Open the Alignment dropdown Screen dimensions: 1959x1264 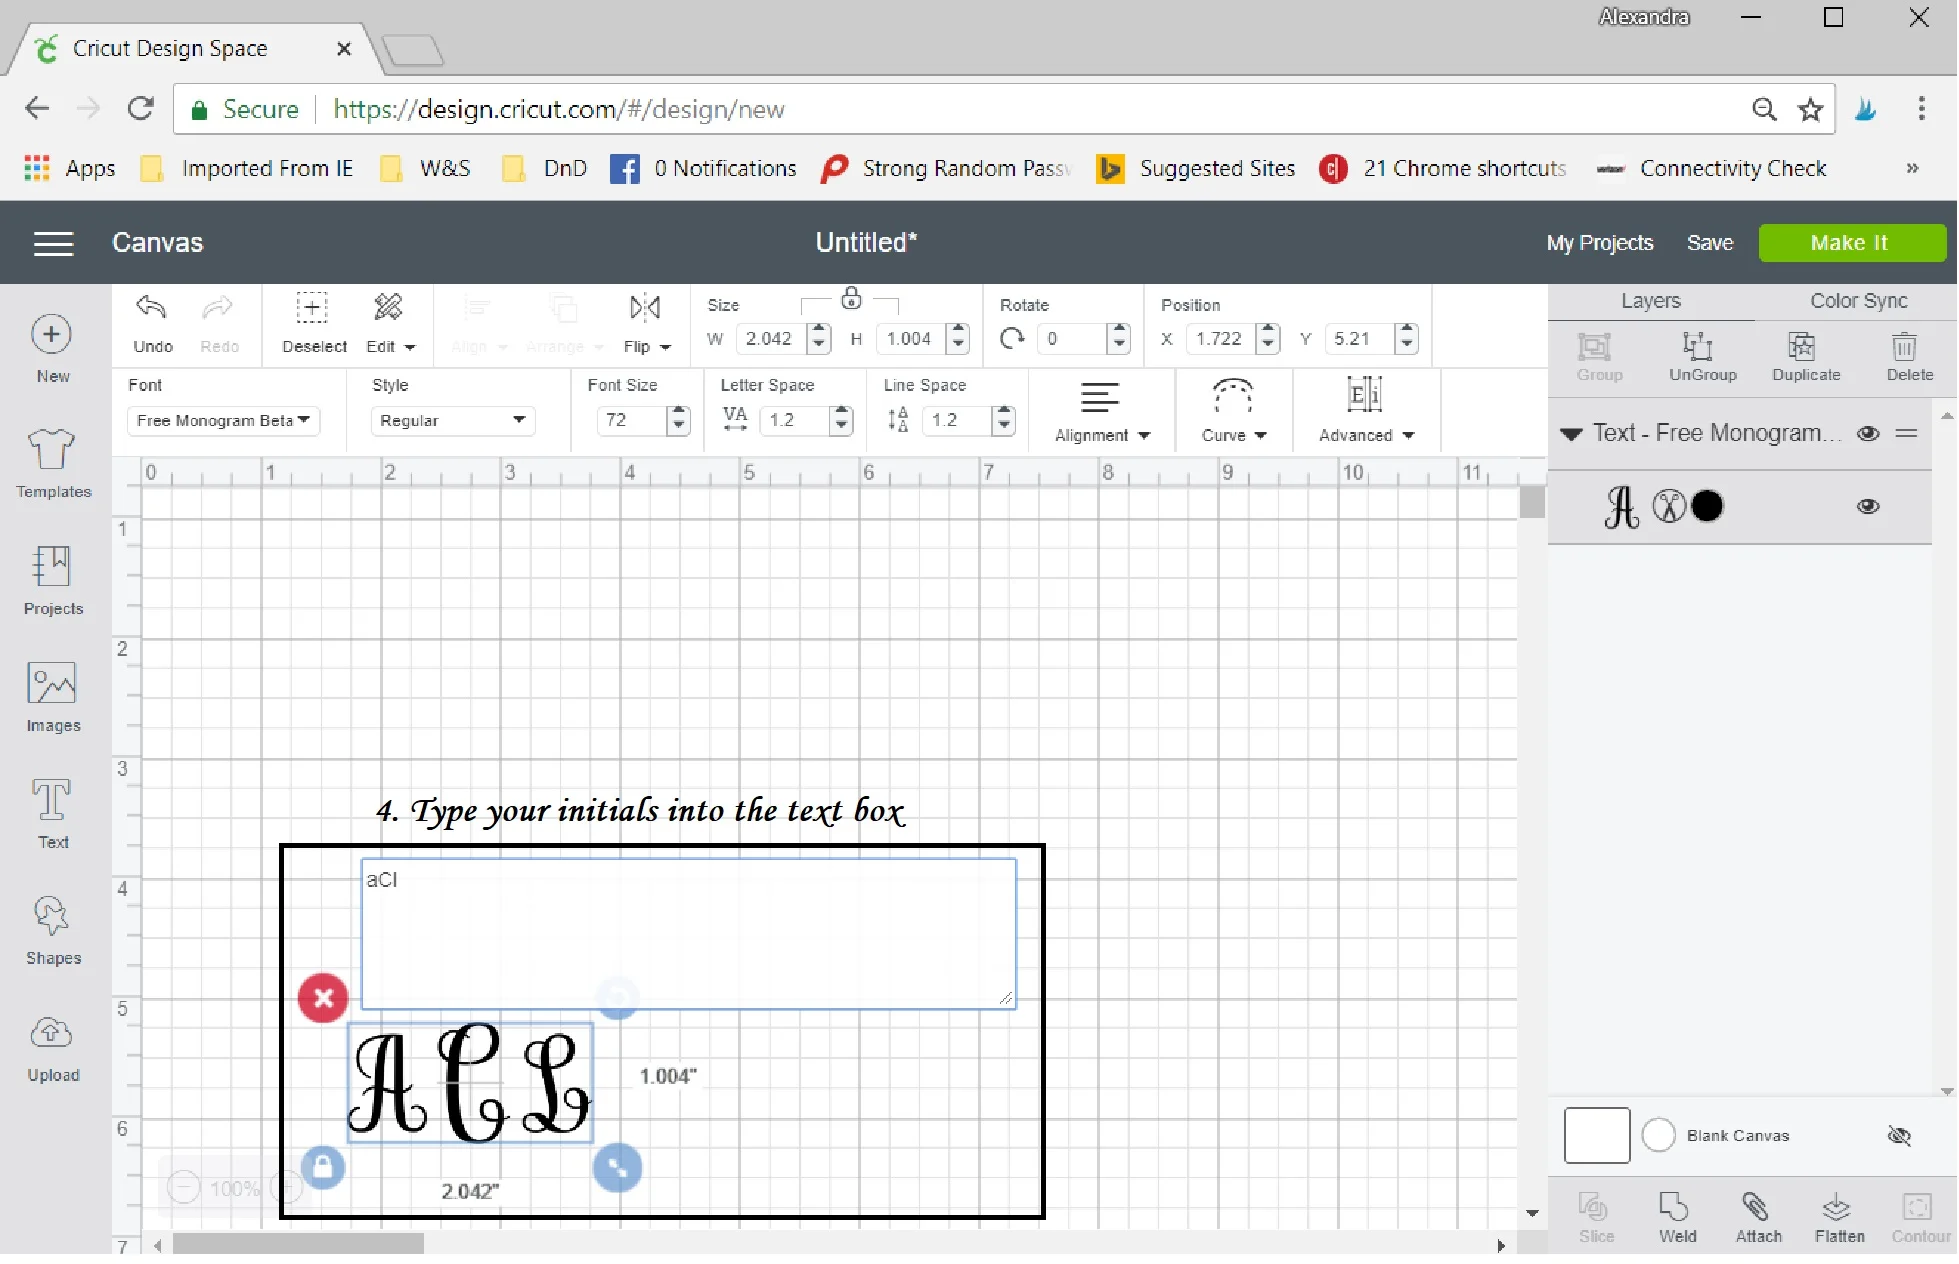tap(1102, 412)
